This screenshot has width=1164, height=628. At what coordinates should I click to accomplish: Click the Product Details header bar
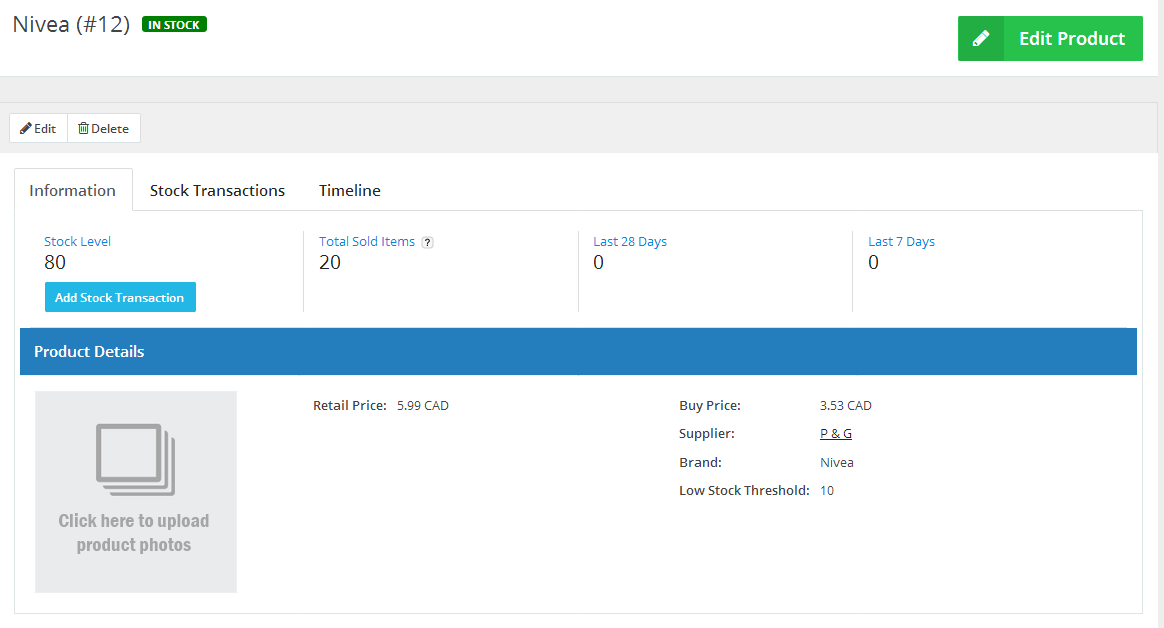tap(578, 351)
